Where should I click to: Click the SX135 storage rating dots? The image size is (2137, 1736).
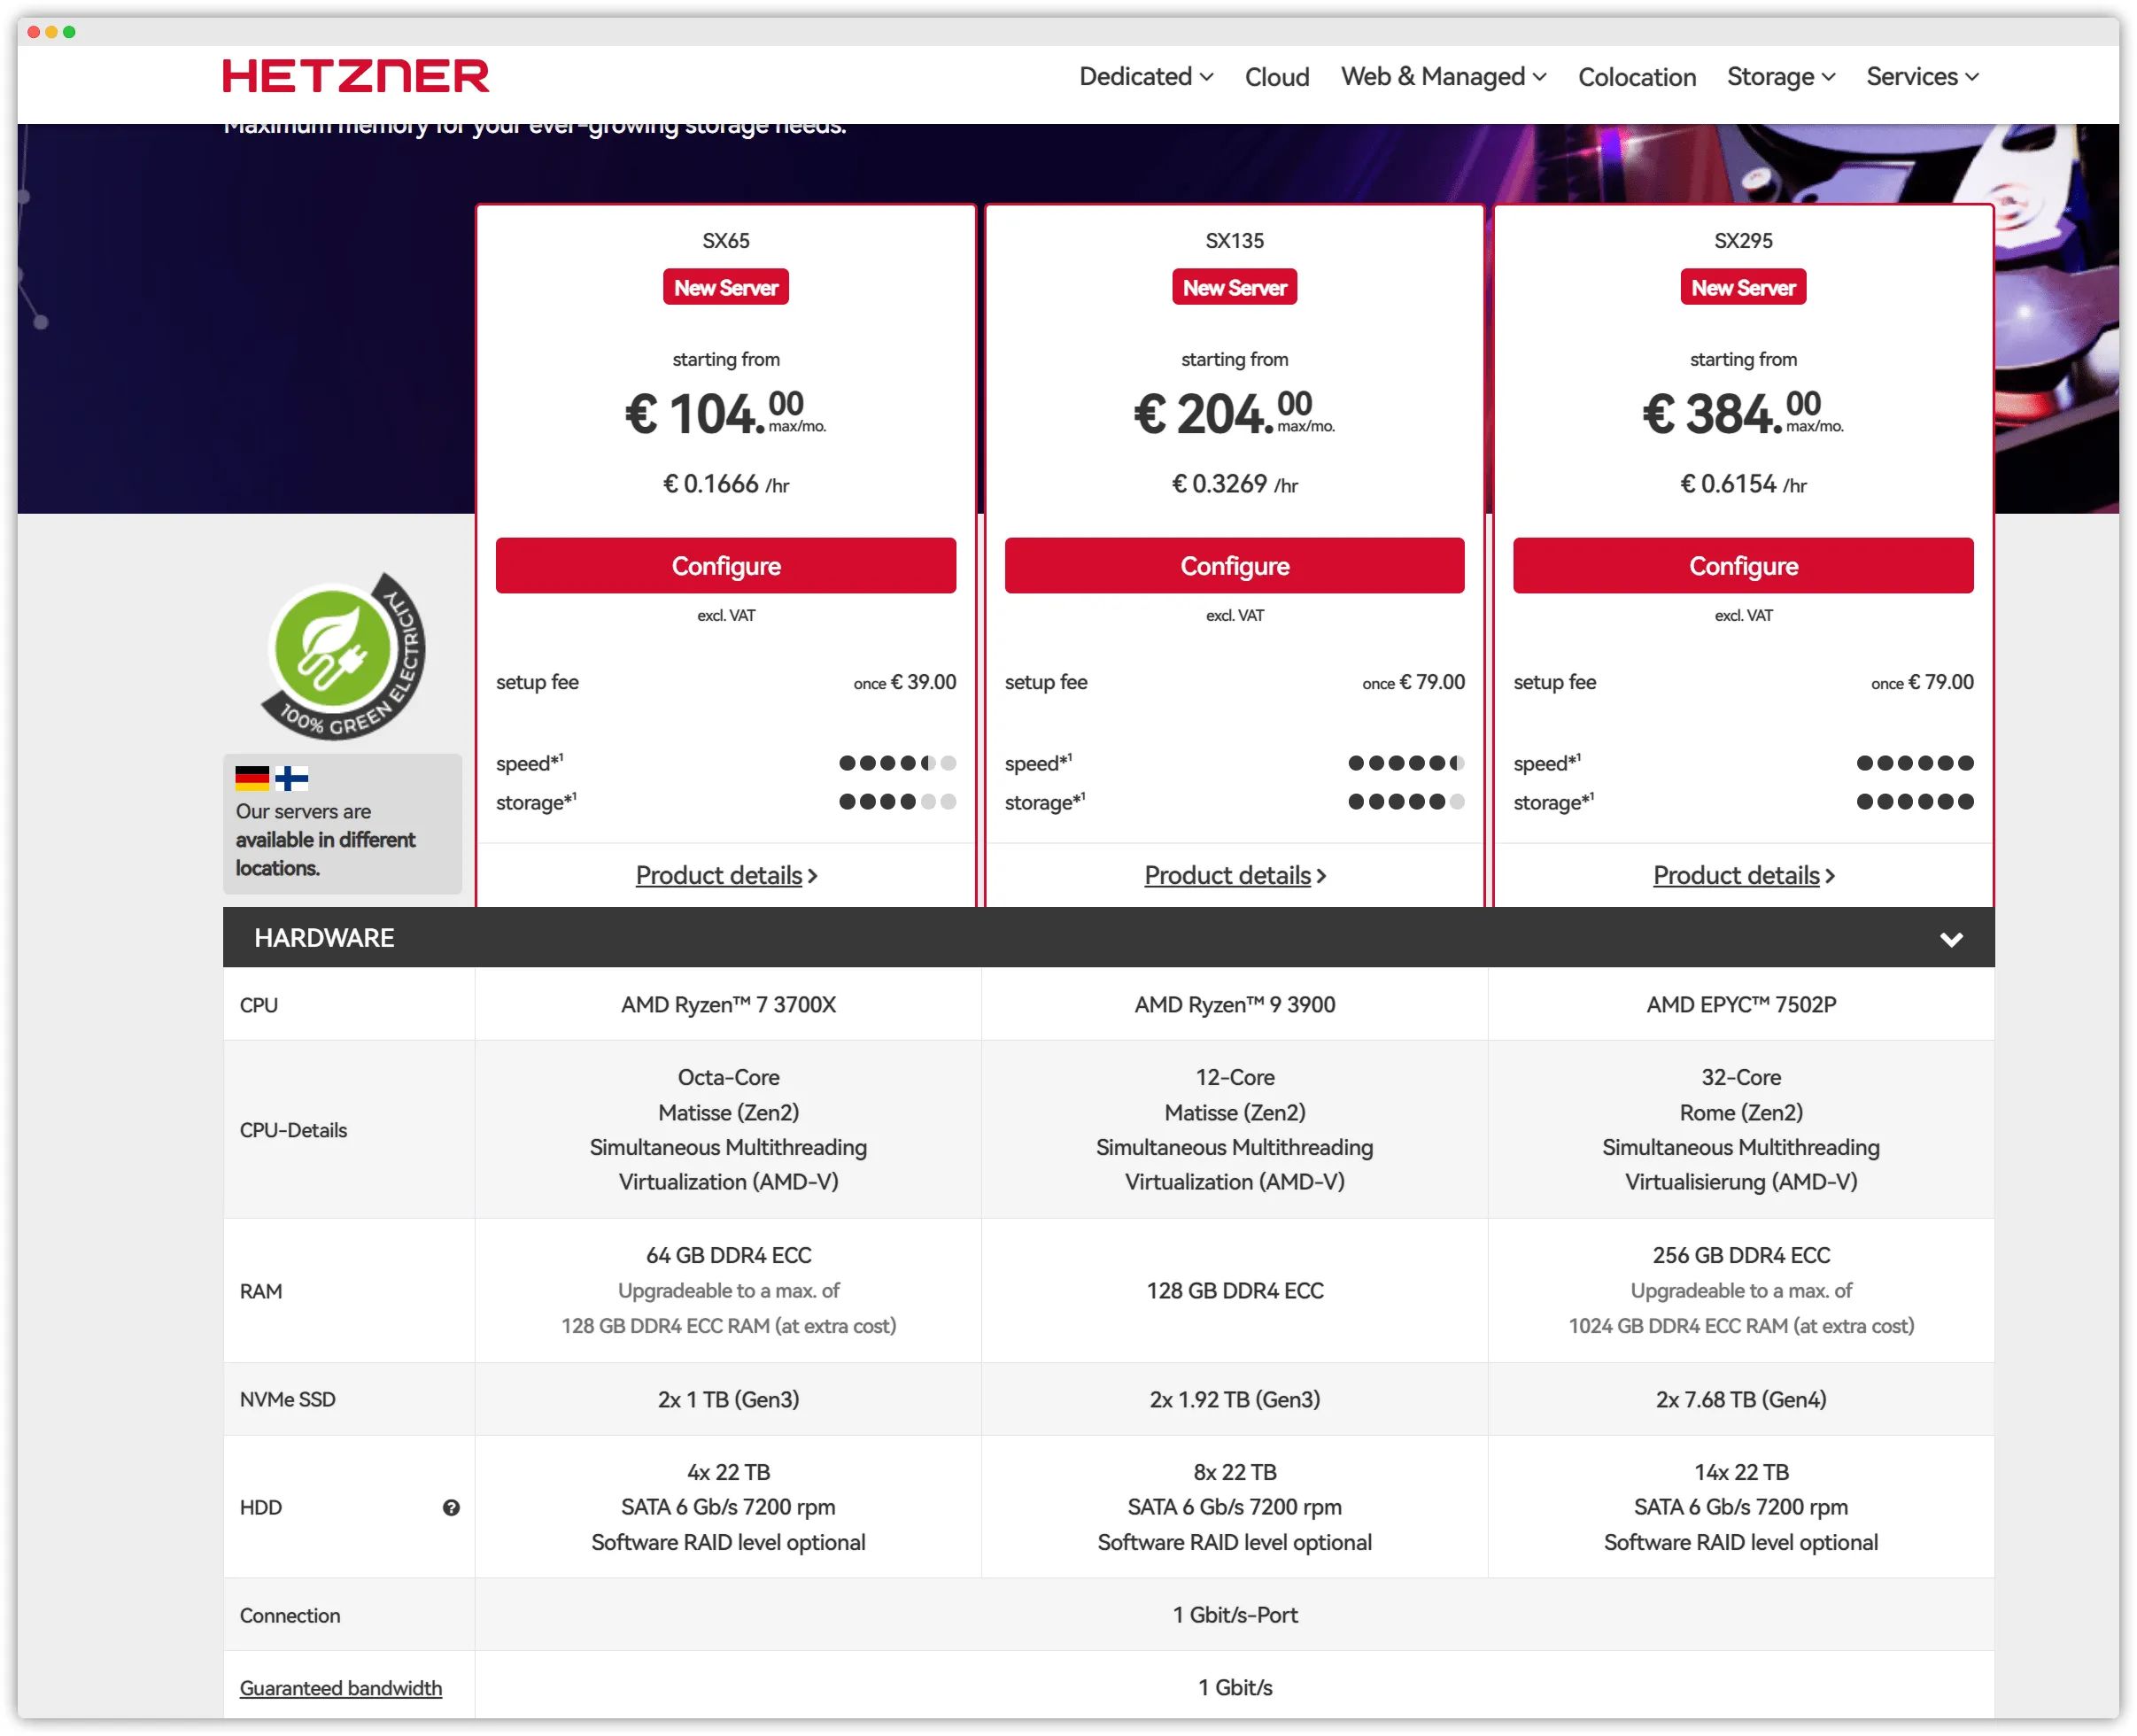coord(1406,801)
